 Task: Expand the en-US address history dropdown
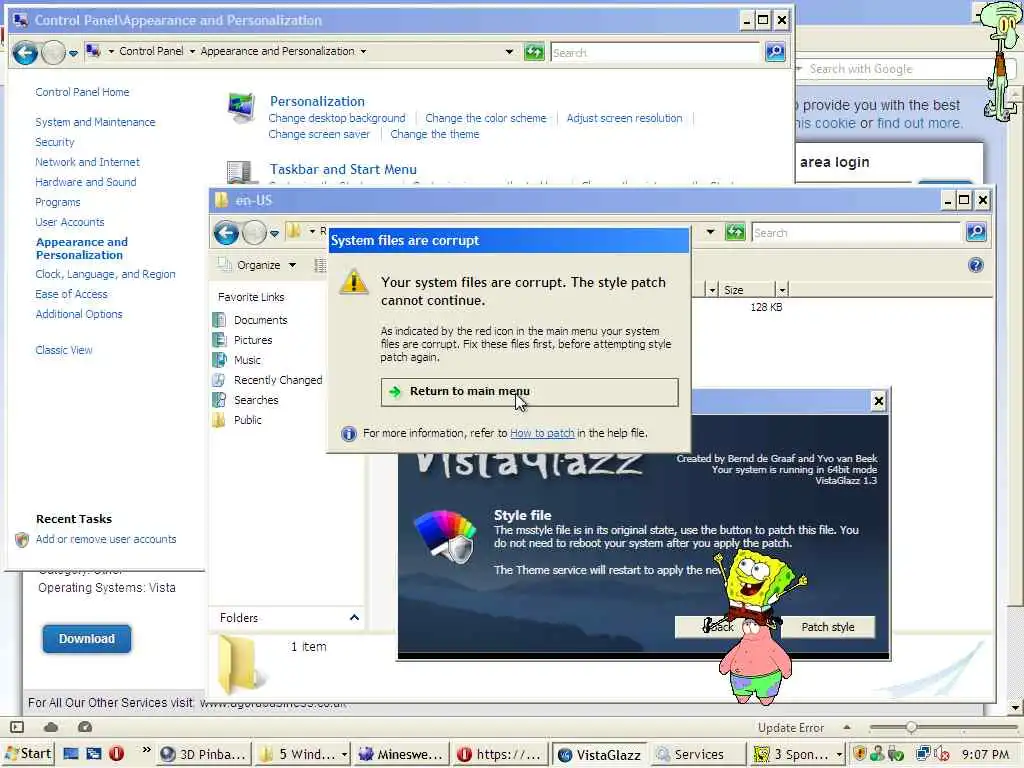coord(711,232)
